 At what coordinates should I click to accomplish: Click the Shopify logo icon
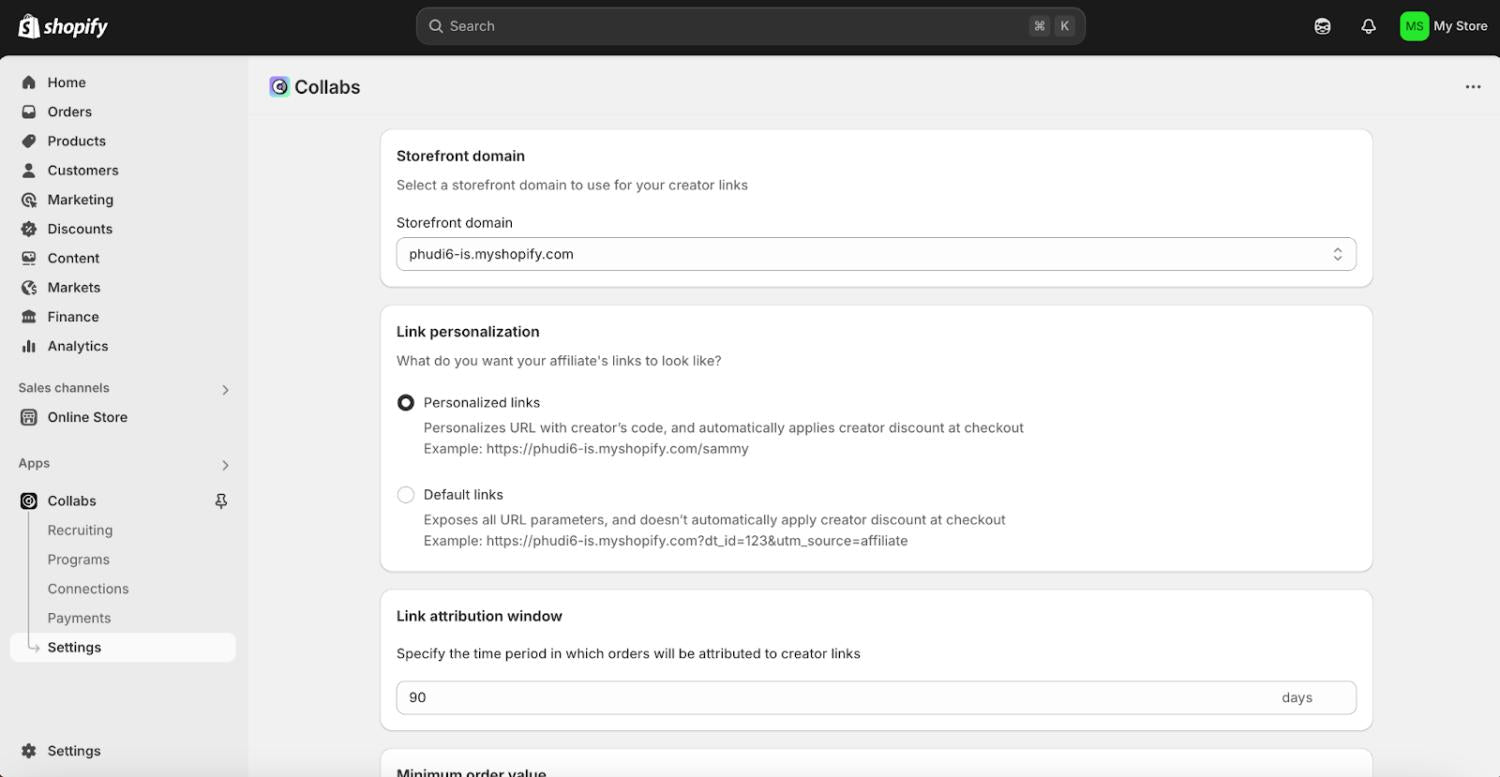coord(29,26)
